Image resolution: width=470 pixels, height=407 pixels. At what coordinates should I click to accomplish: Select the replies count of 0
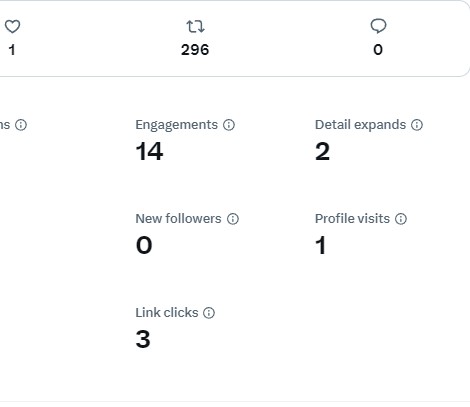coord(378,50)
